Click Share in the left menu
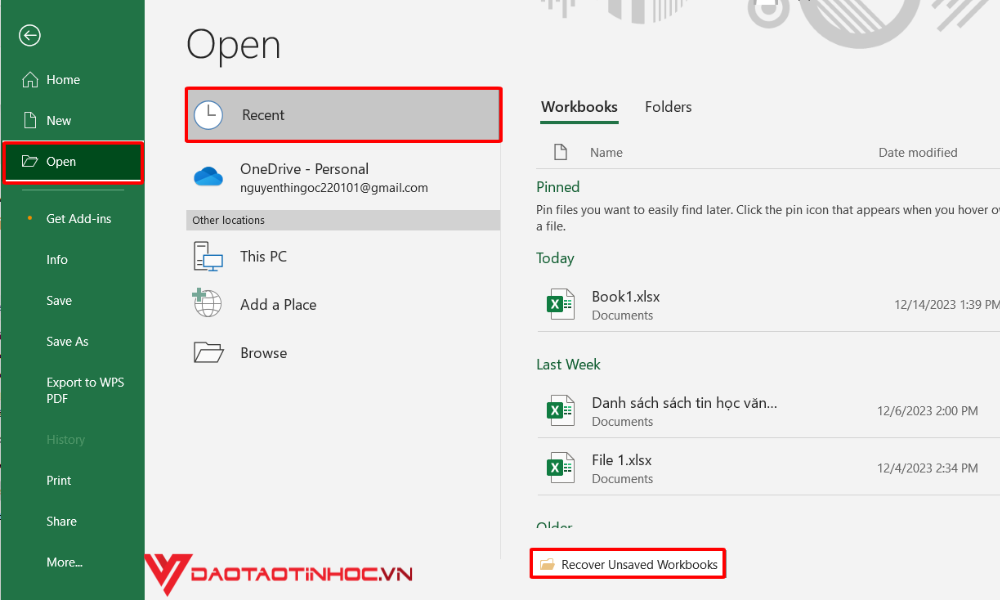The image size is (1000, 600). (61, 521)
